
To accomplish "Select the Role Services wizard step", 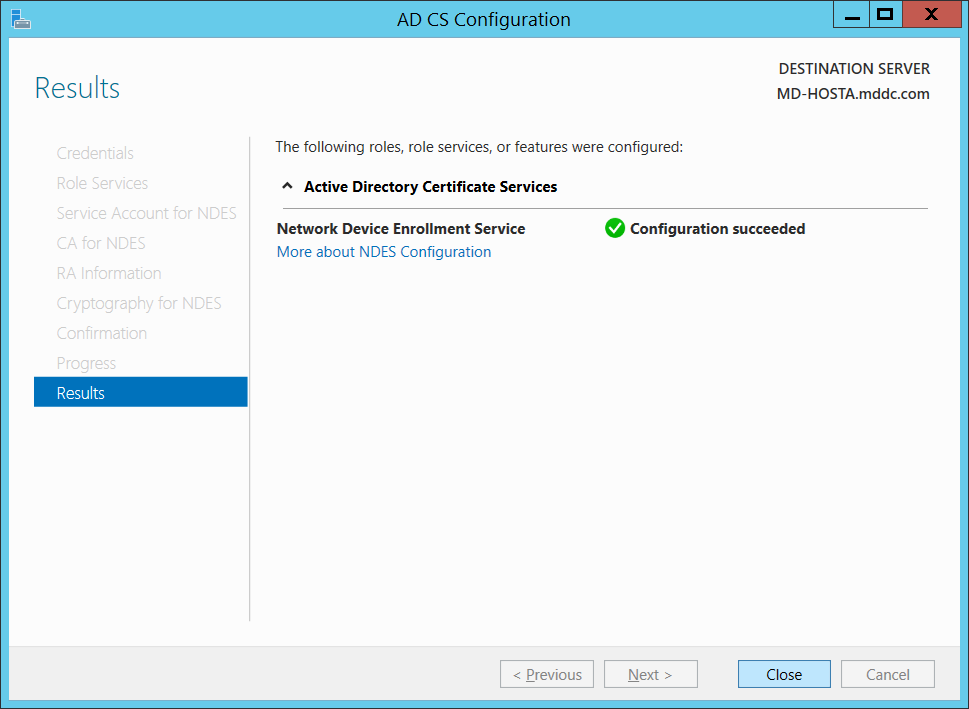I will [102, 182].
